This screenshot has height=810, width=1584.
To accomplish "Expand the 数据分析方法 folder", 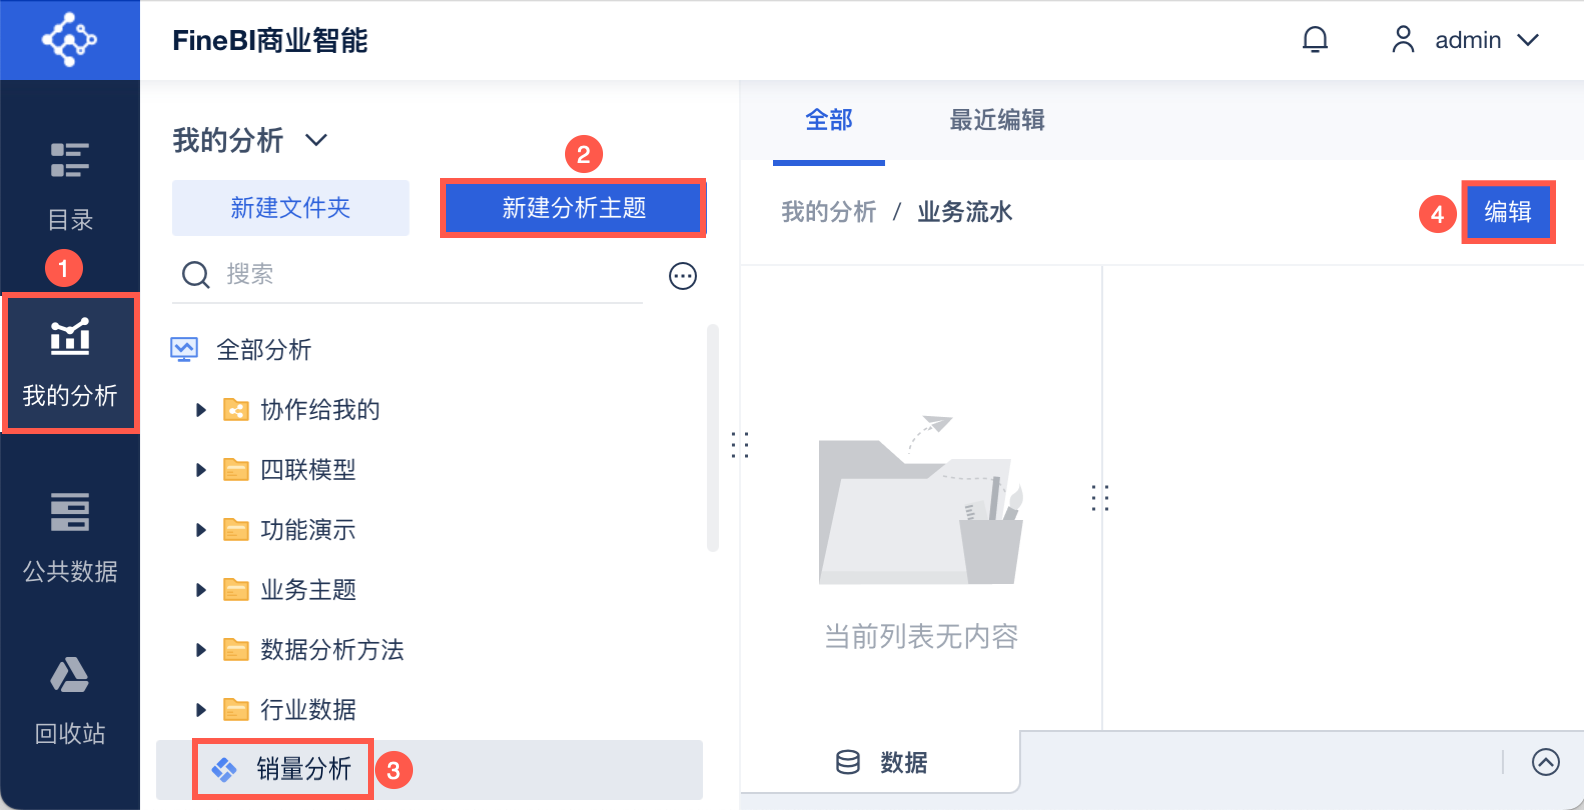I will pyautogui.click(x=201, y=650).
